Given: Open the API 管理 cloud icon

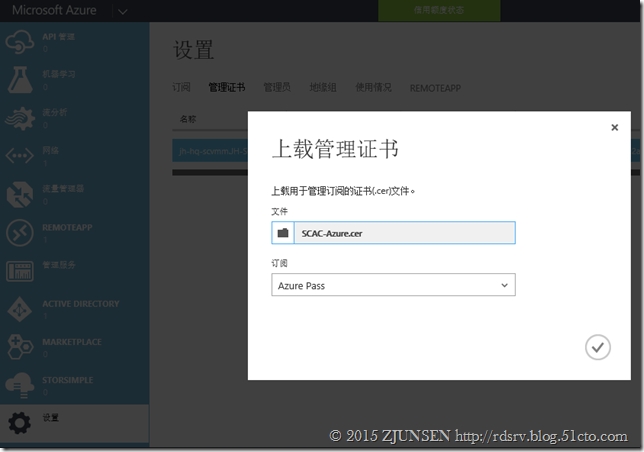Looking at the screenshot, I should [19, 42].
